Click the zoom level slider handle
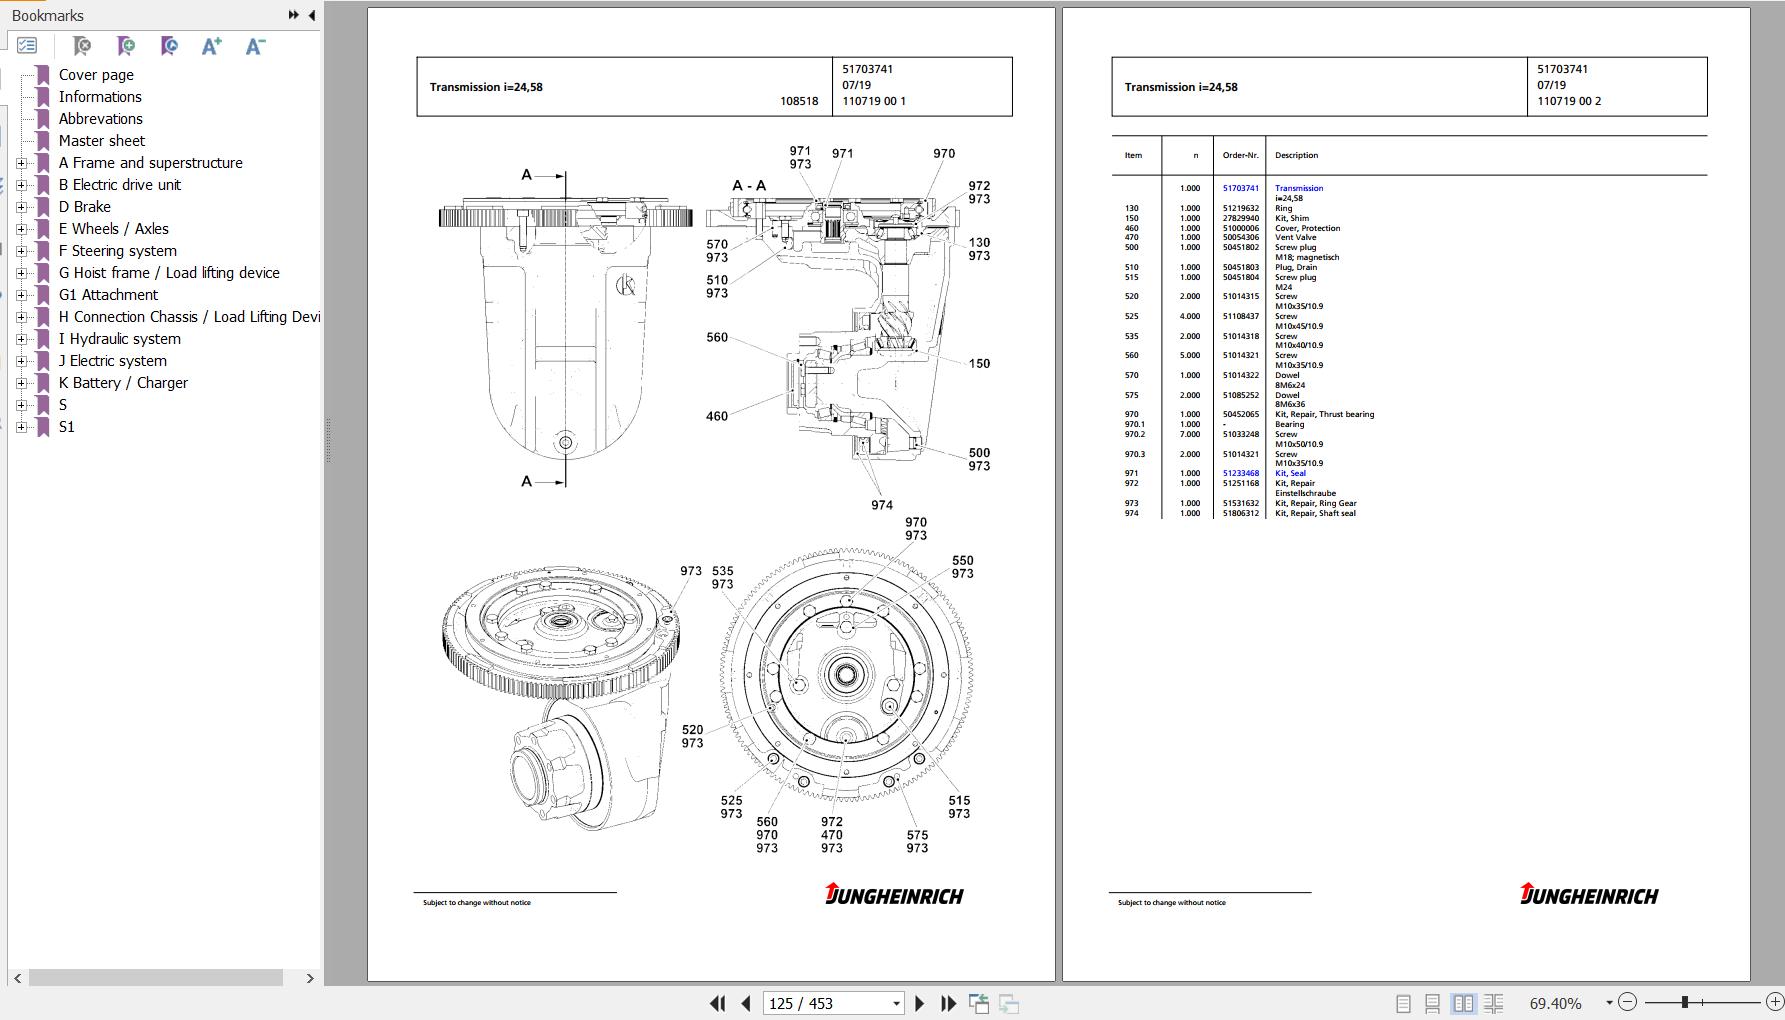Screen dimensions: 1785x1020 (x=1685, y=1002)
